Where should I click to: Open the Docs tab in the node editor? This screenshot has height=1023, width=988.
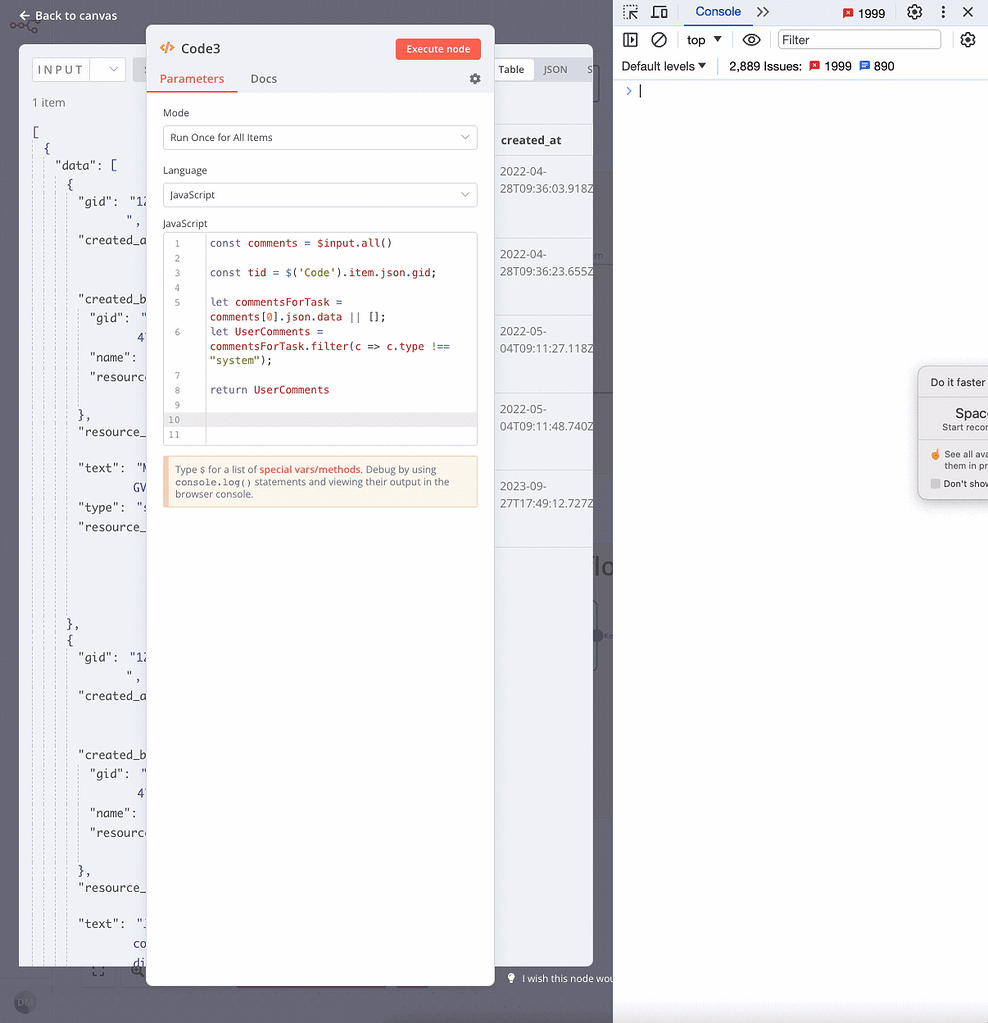click(x=263, y=79)
